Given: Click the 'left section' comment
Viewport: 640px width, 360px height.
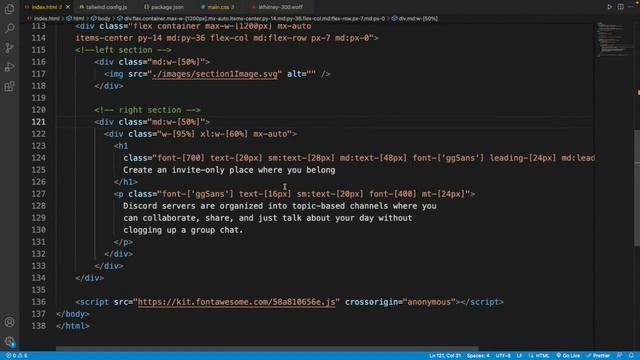Looking at the screenshot, I should tap(123, 50).
